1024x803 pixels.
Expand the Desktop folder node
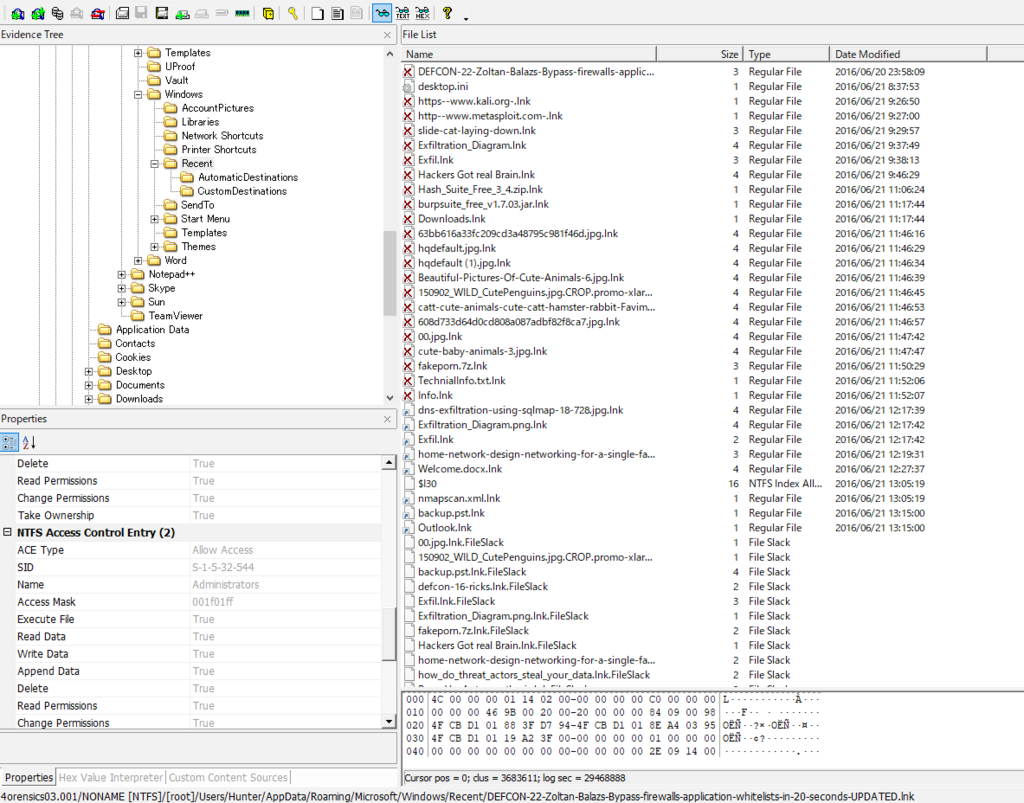pyautogui.click(x=88, y=371)
